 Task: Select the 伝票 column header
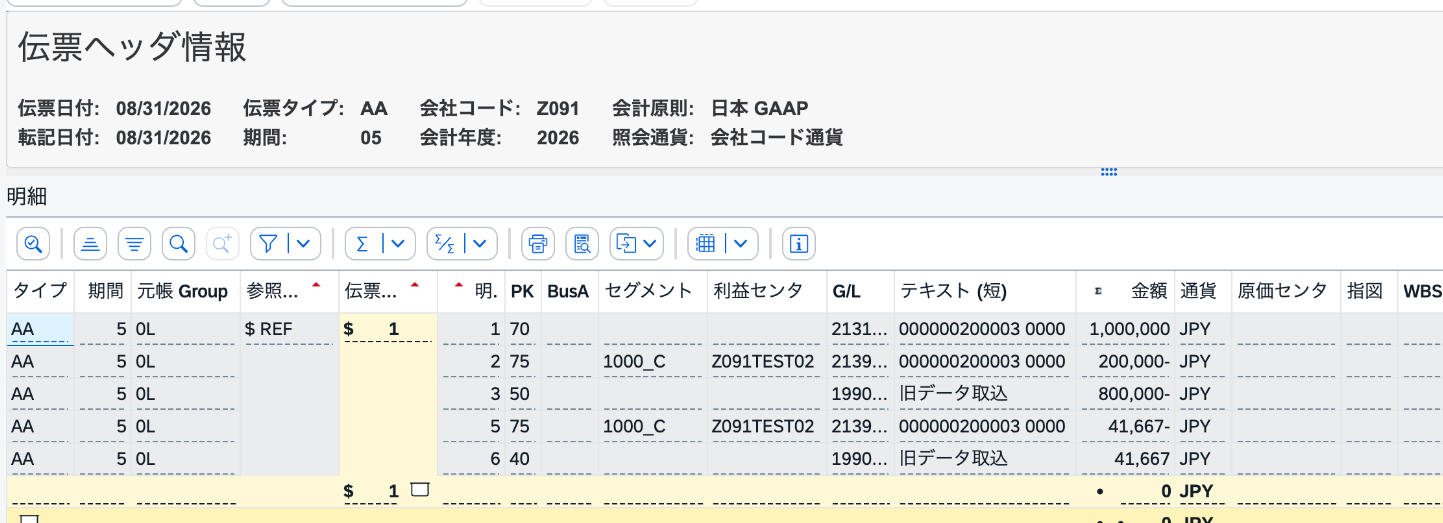tap(388, 291)
